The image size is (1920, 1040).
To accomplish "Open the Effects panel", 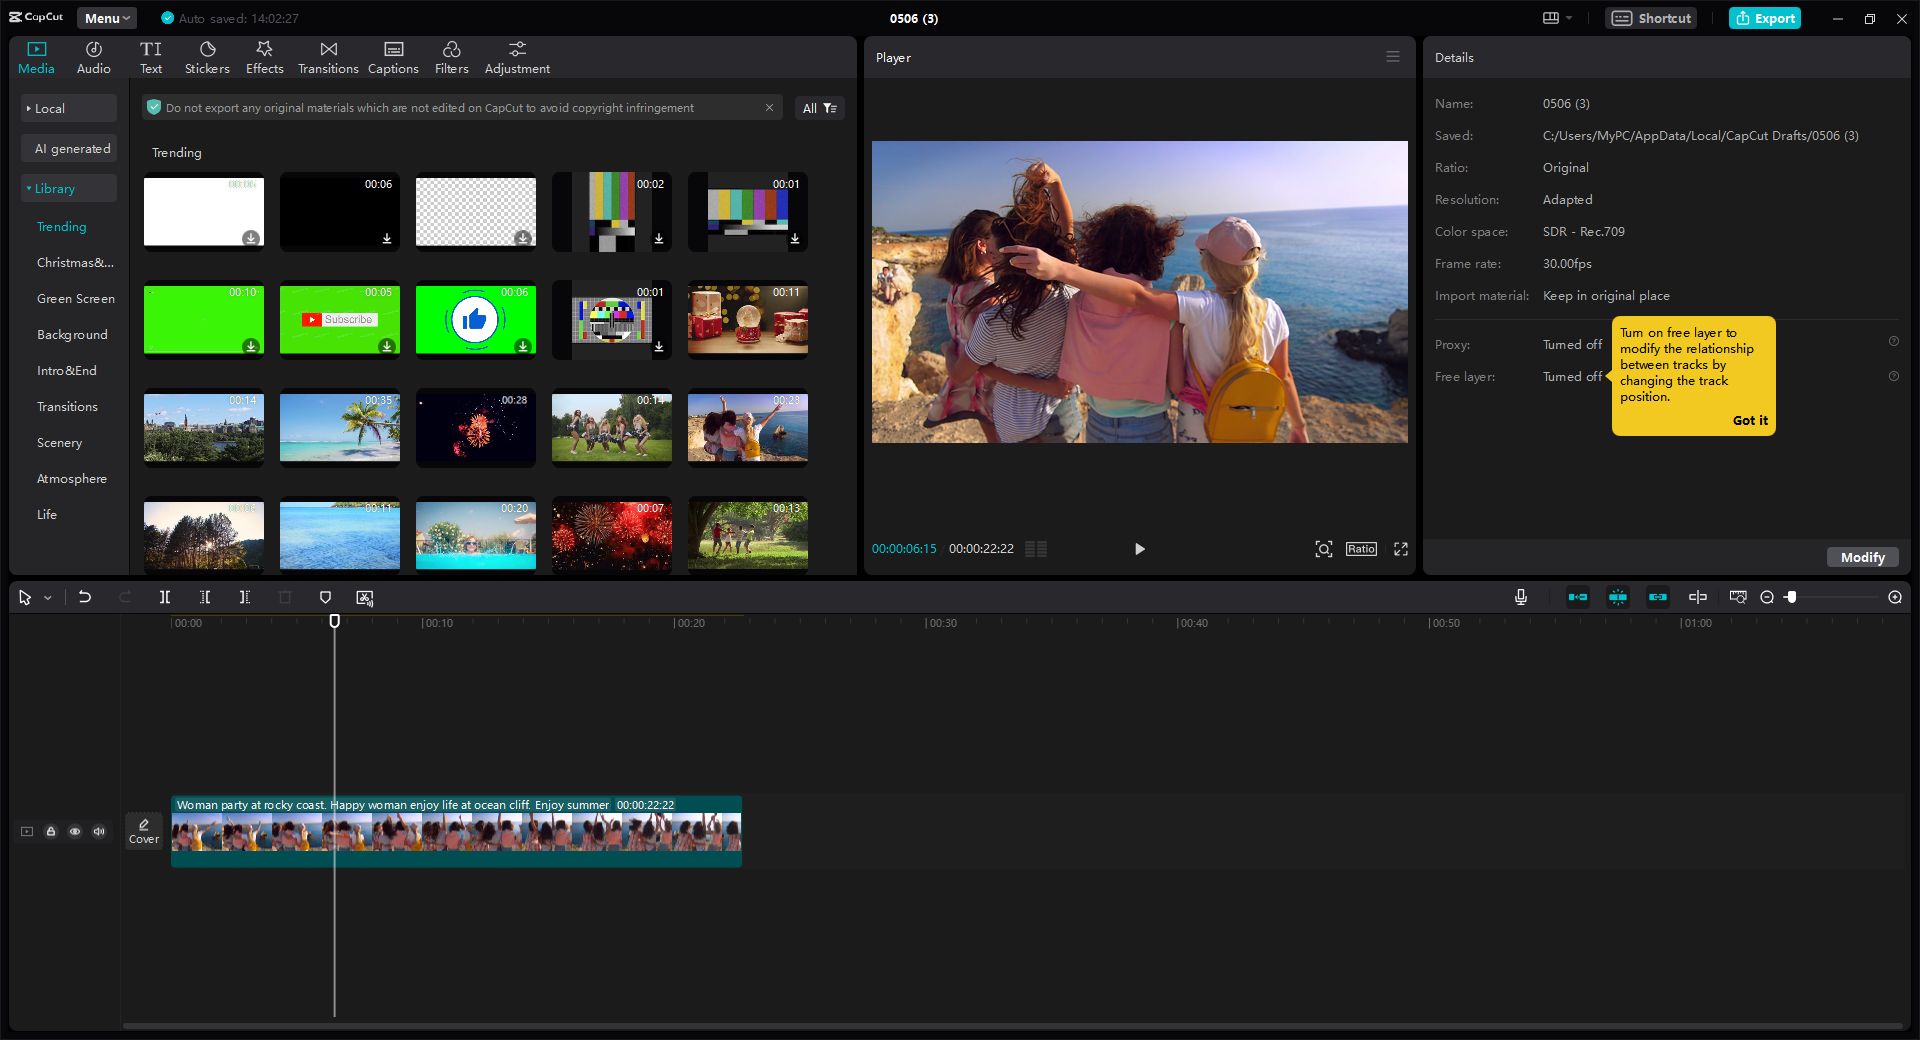I will (264, 56).
